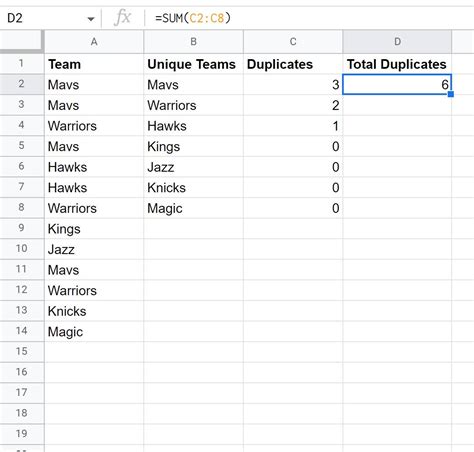Open the name box dropdown arrow
This screenshot has width=474, height=452.
91,19
